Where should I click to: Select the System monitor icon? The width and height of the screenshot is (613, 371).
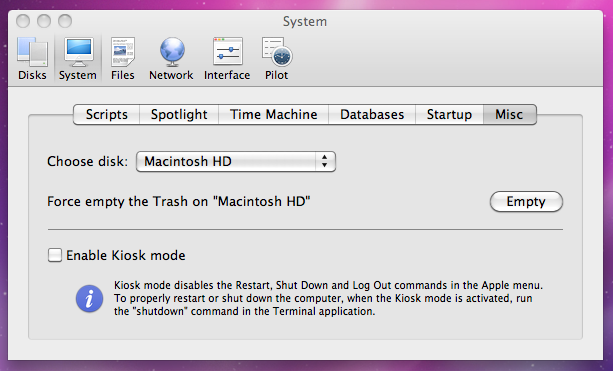coord(79,52)
